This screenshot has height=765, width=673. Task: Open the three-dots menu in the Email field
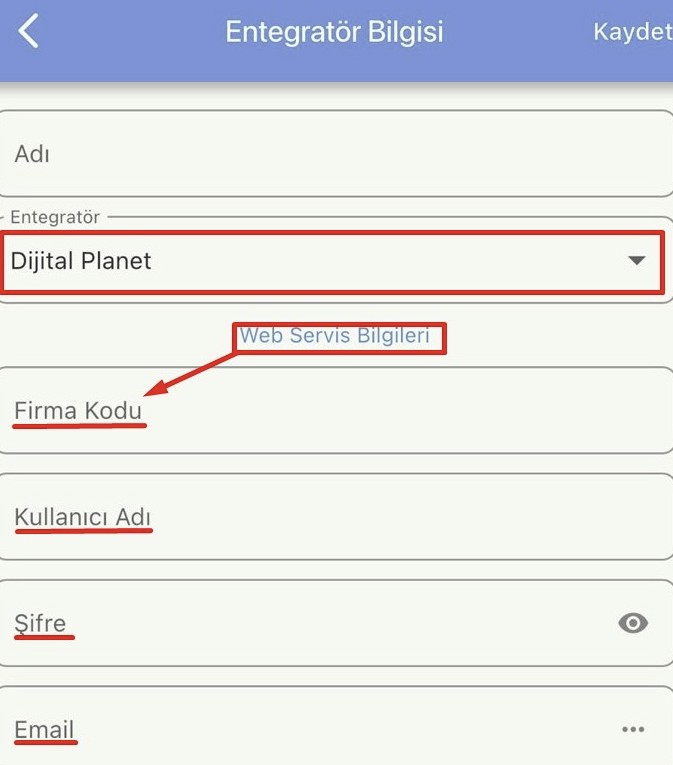(x=633, y=730)
